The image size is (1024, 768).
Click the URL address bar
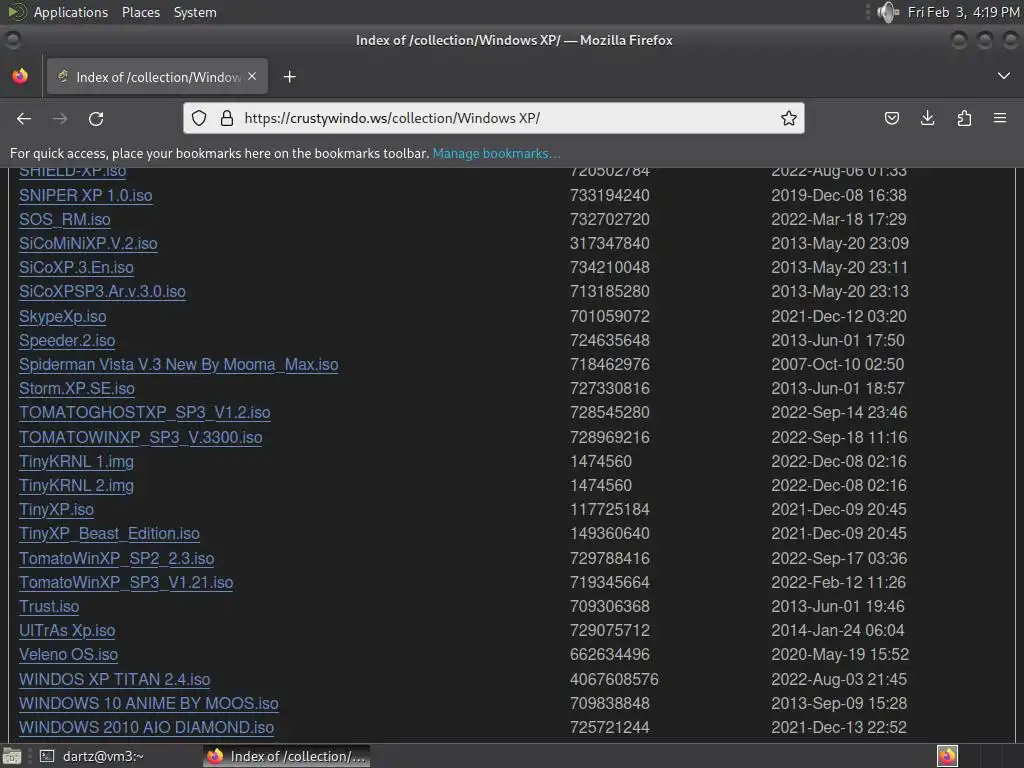(x=494, y=118)
